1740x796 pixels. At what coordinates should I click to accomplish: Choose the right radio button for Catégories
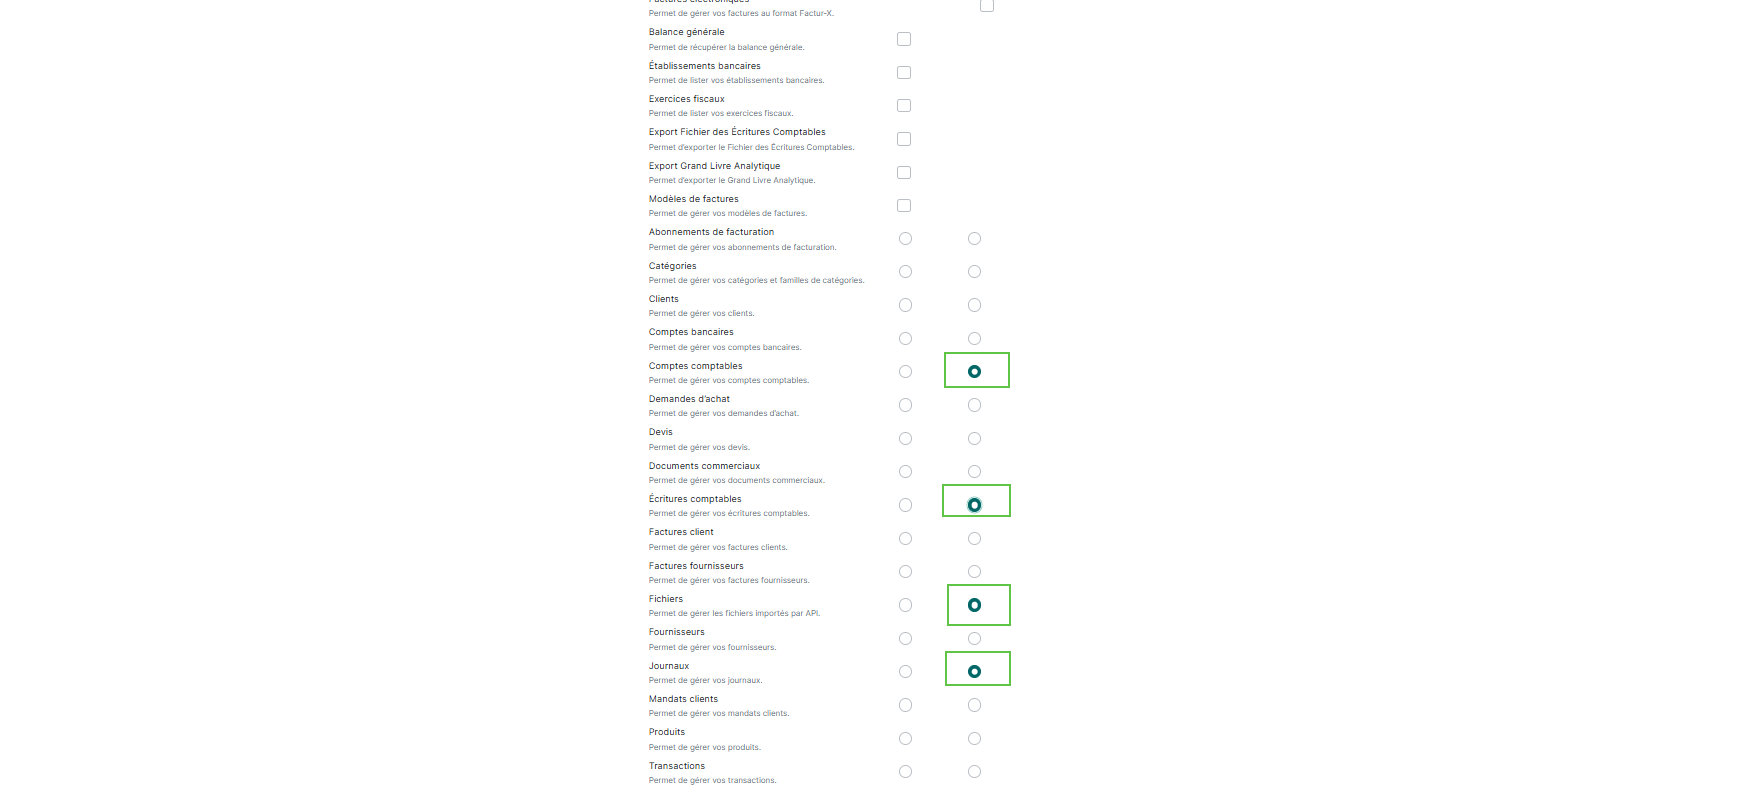974,271
